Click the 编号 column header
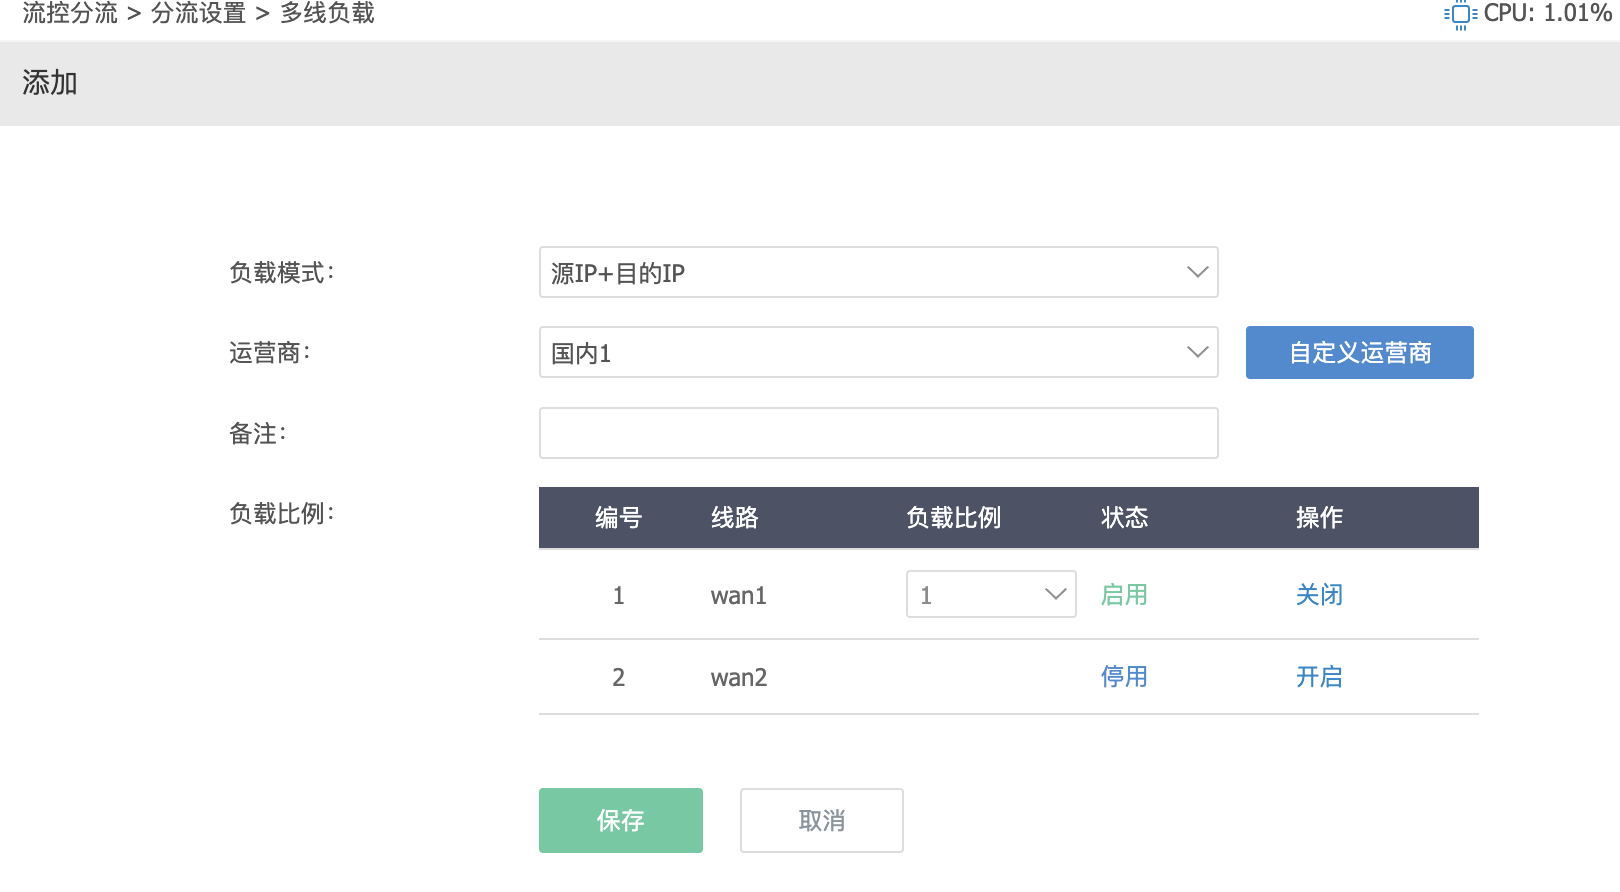 [x=618, y=517]
